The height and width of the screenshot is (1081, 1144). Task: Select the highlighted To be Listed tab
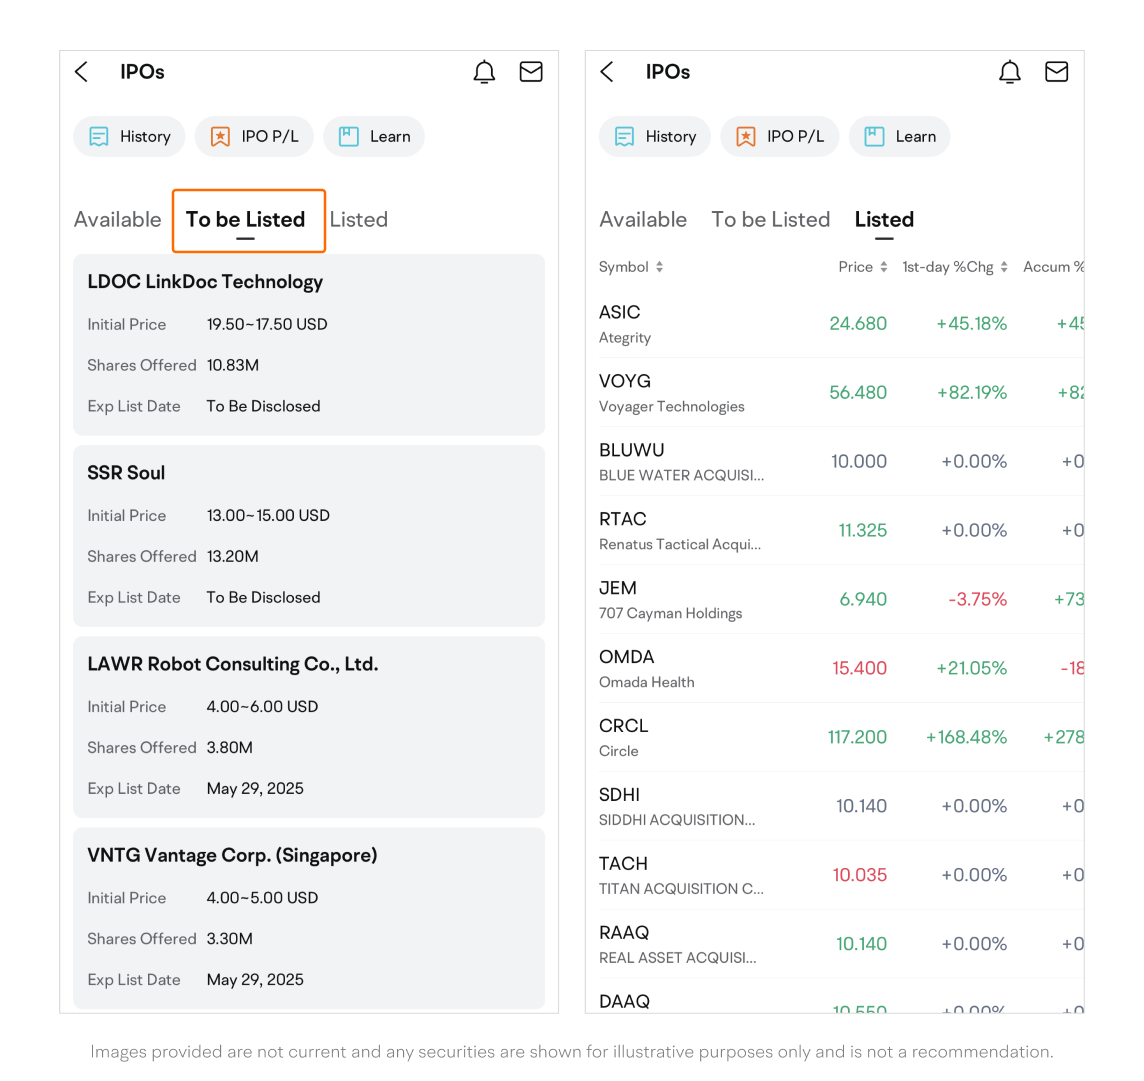tap(246, 220)
